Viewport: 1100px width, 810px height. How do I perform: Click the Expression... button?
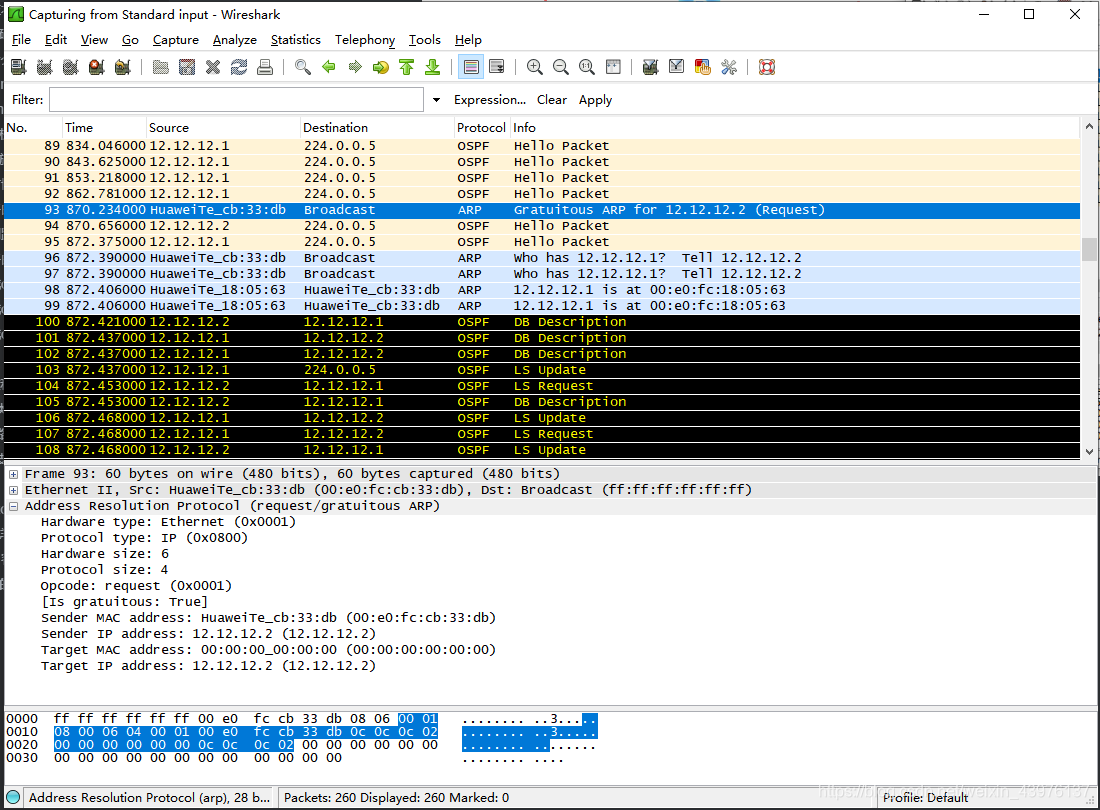(490, 100)
